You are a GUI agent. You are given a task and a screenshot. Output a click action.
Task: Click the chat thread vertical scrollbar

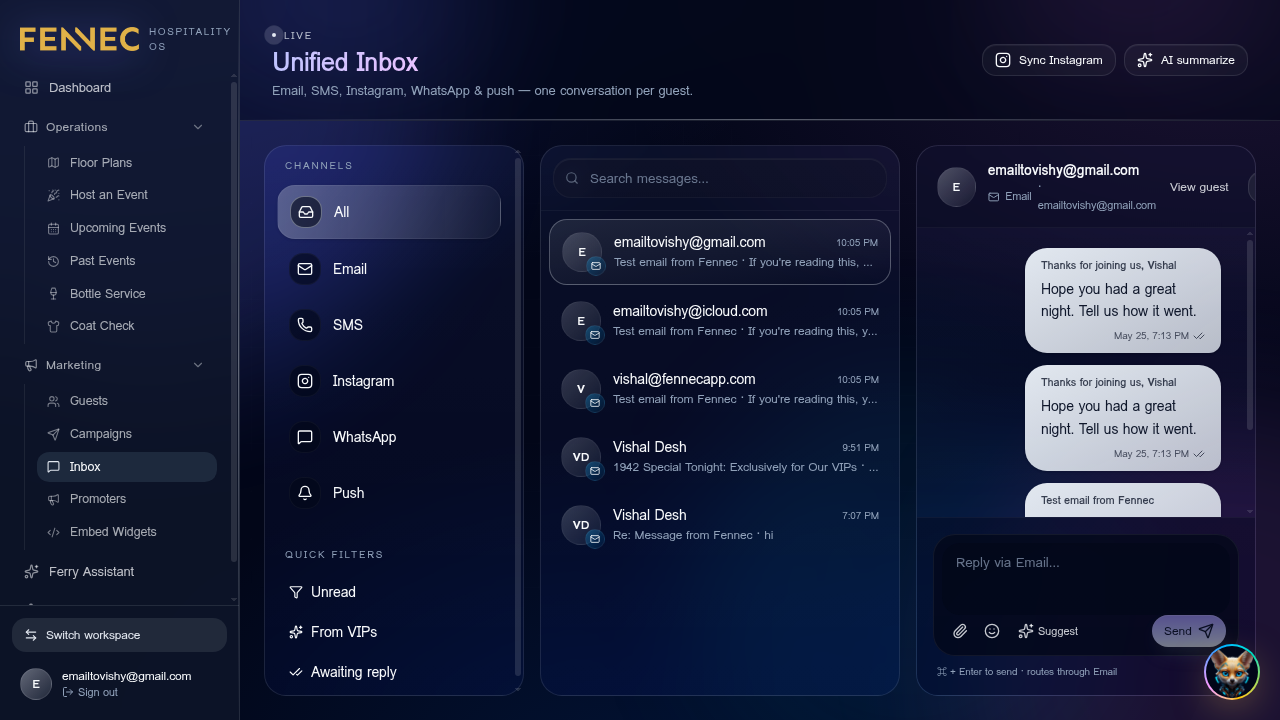[1250, 333]
